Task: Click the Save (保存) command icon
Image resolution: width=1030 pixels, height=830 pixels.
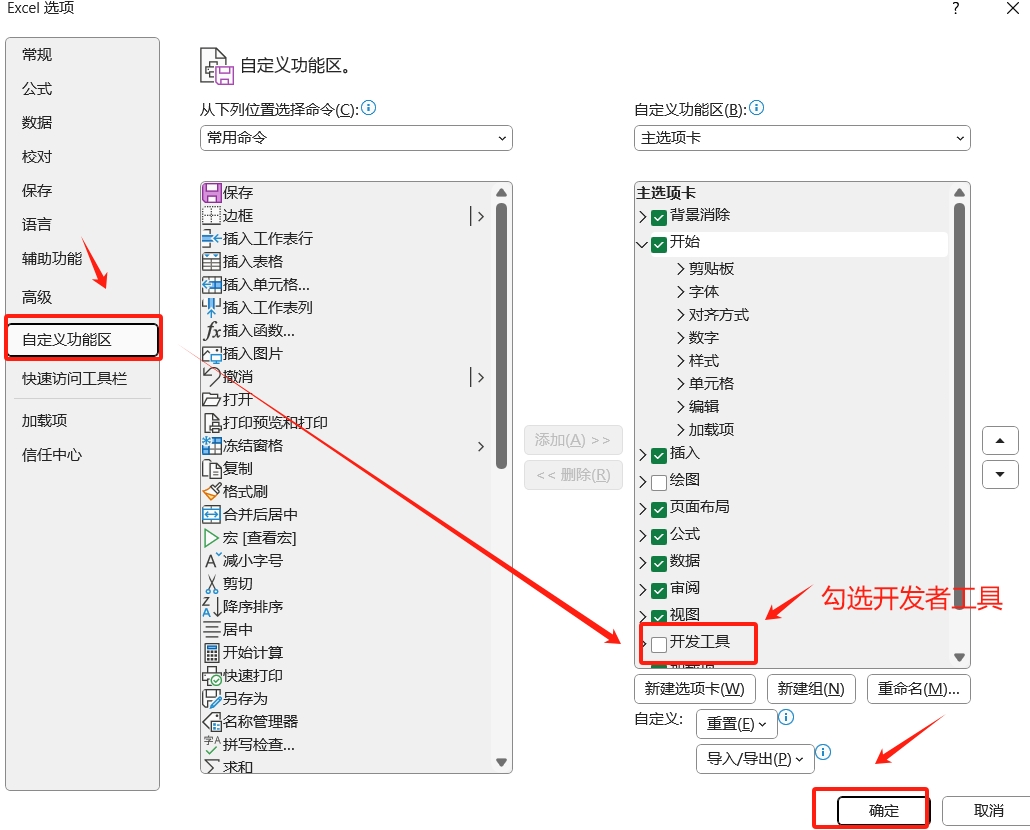Action: (212, 192)
